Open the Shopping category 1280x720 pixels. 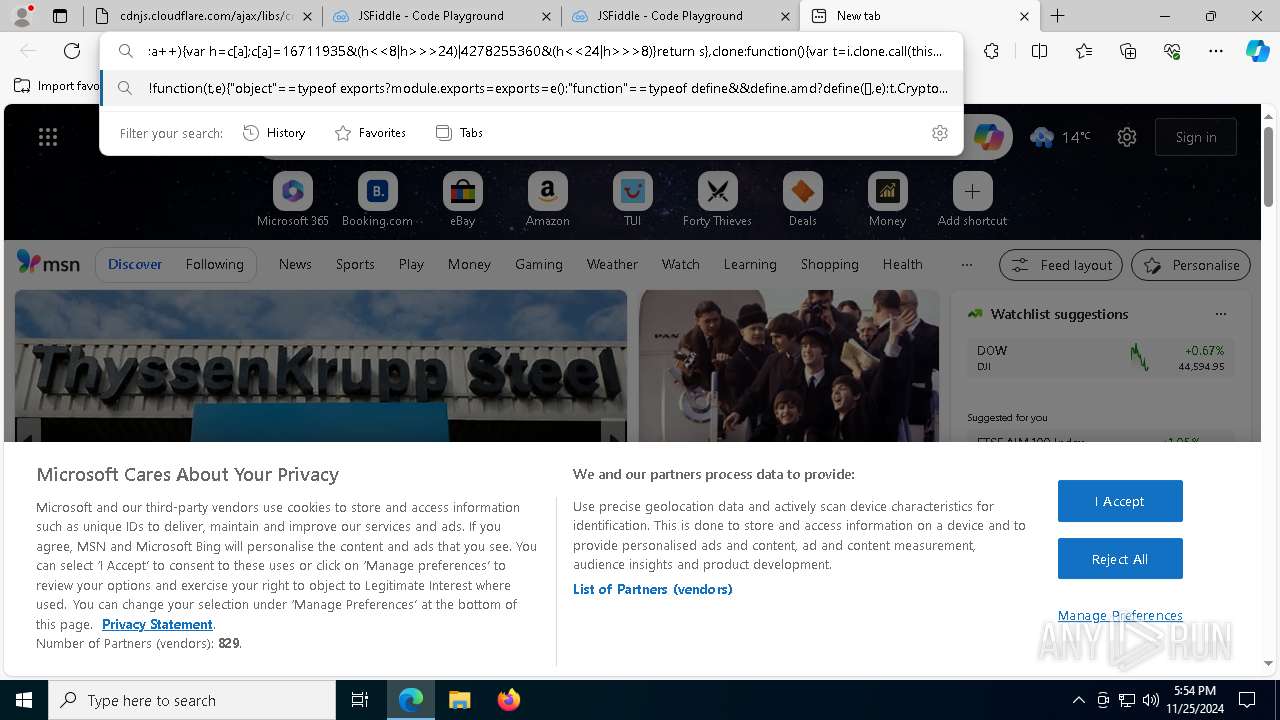[829, 264]
